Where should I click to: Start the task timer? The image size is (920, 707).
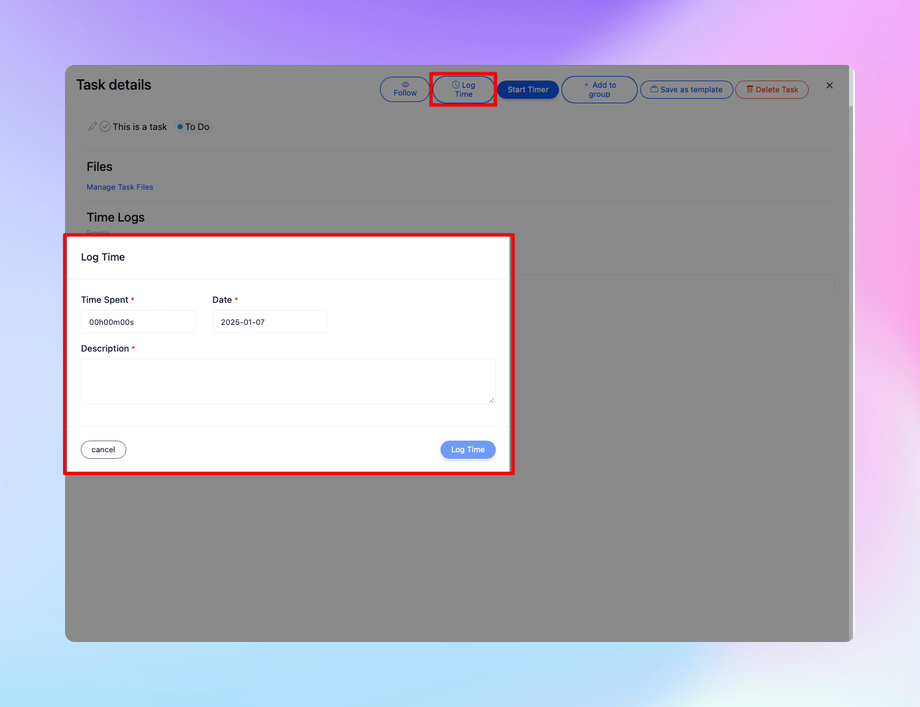527,89
